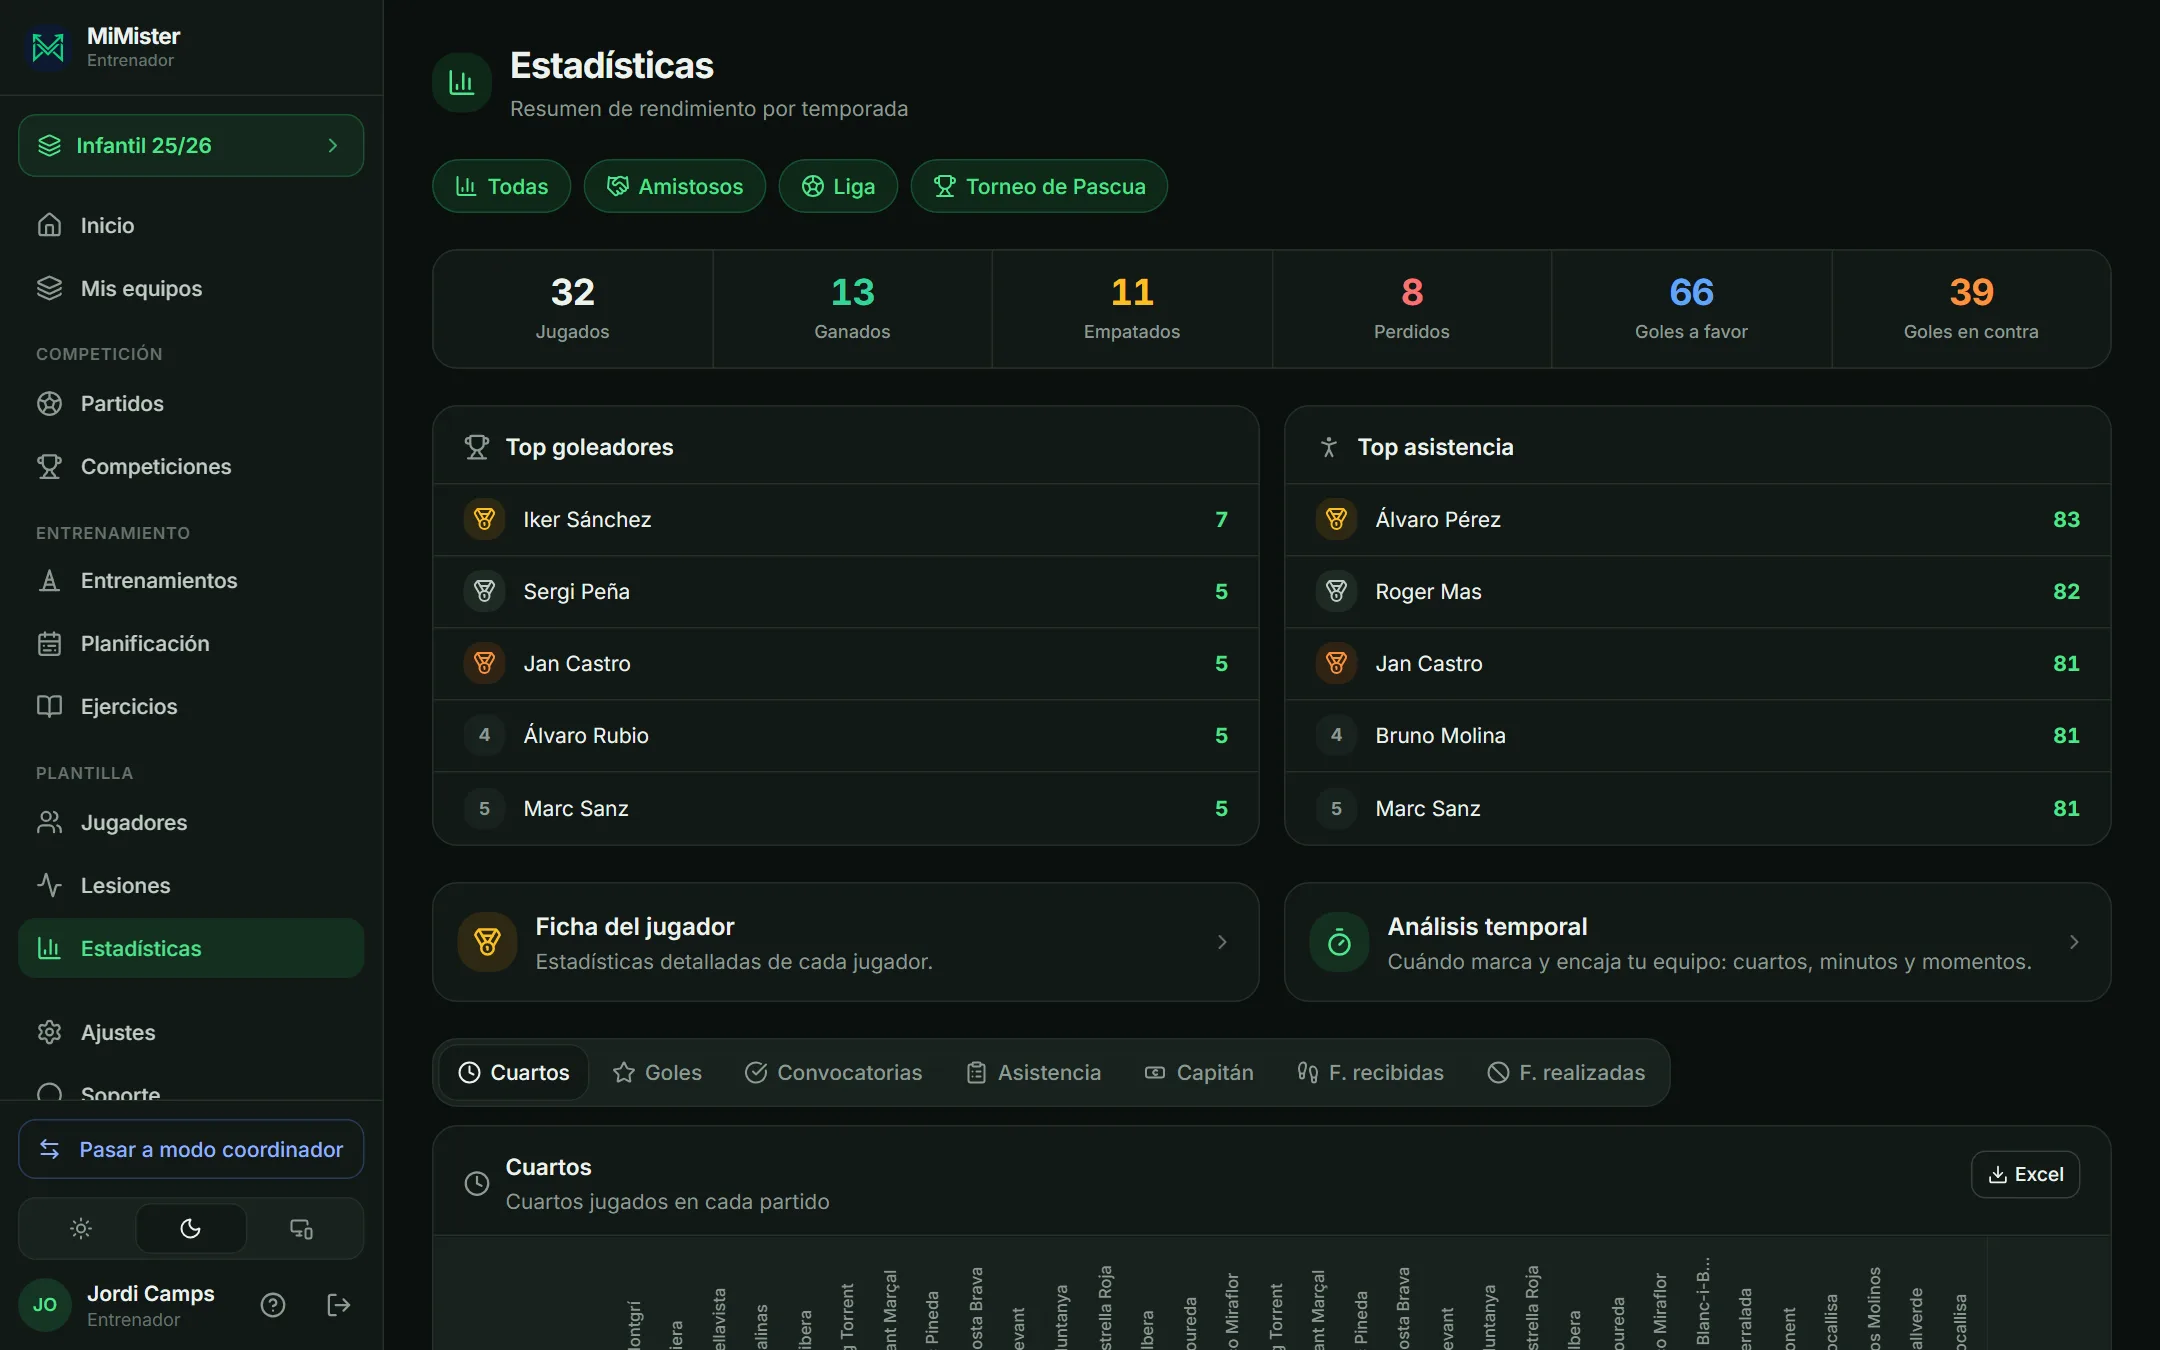Filter statistics by Amistosos
2160x1350 pixels.
point(675,186)
